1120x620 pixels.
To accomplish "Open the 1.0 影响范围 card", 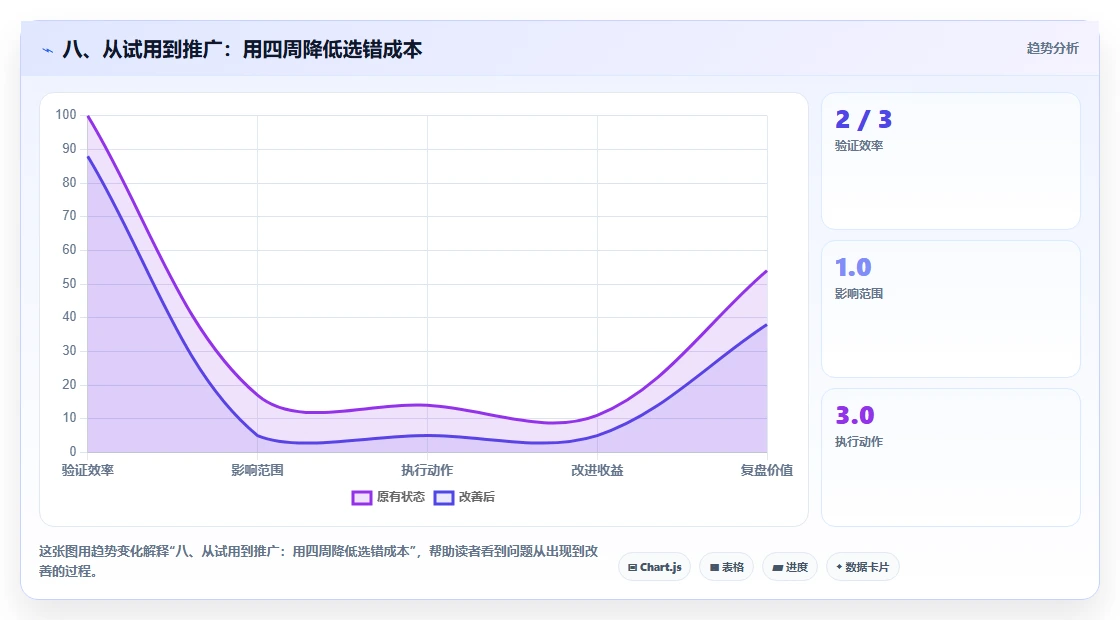I will [951, 309].
